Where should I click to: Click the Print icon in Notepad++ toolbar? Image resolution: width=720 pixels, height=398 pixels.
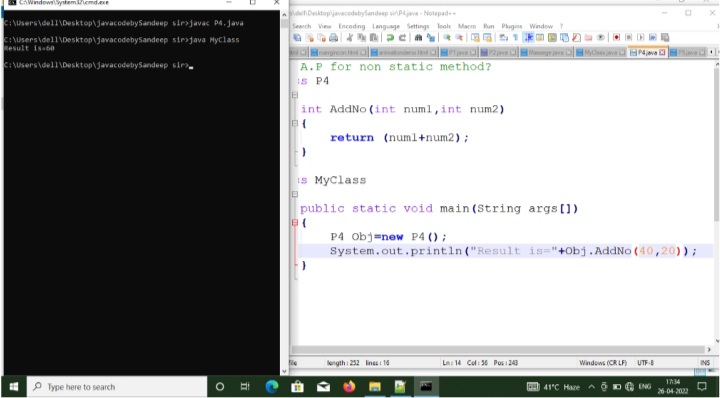[333, 38]
